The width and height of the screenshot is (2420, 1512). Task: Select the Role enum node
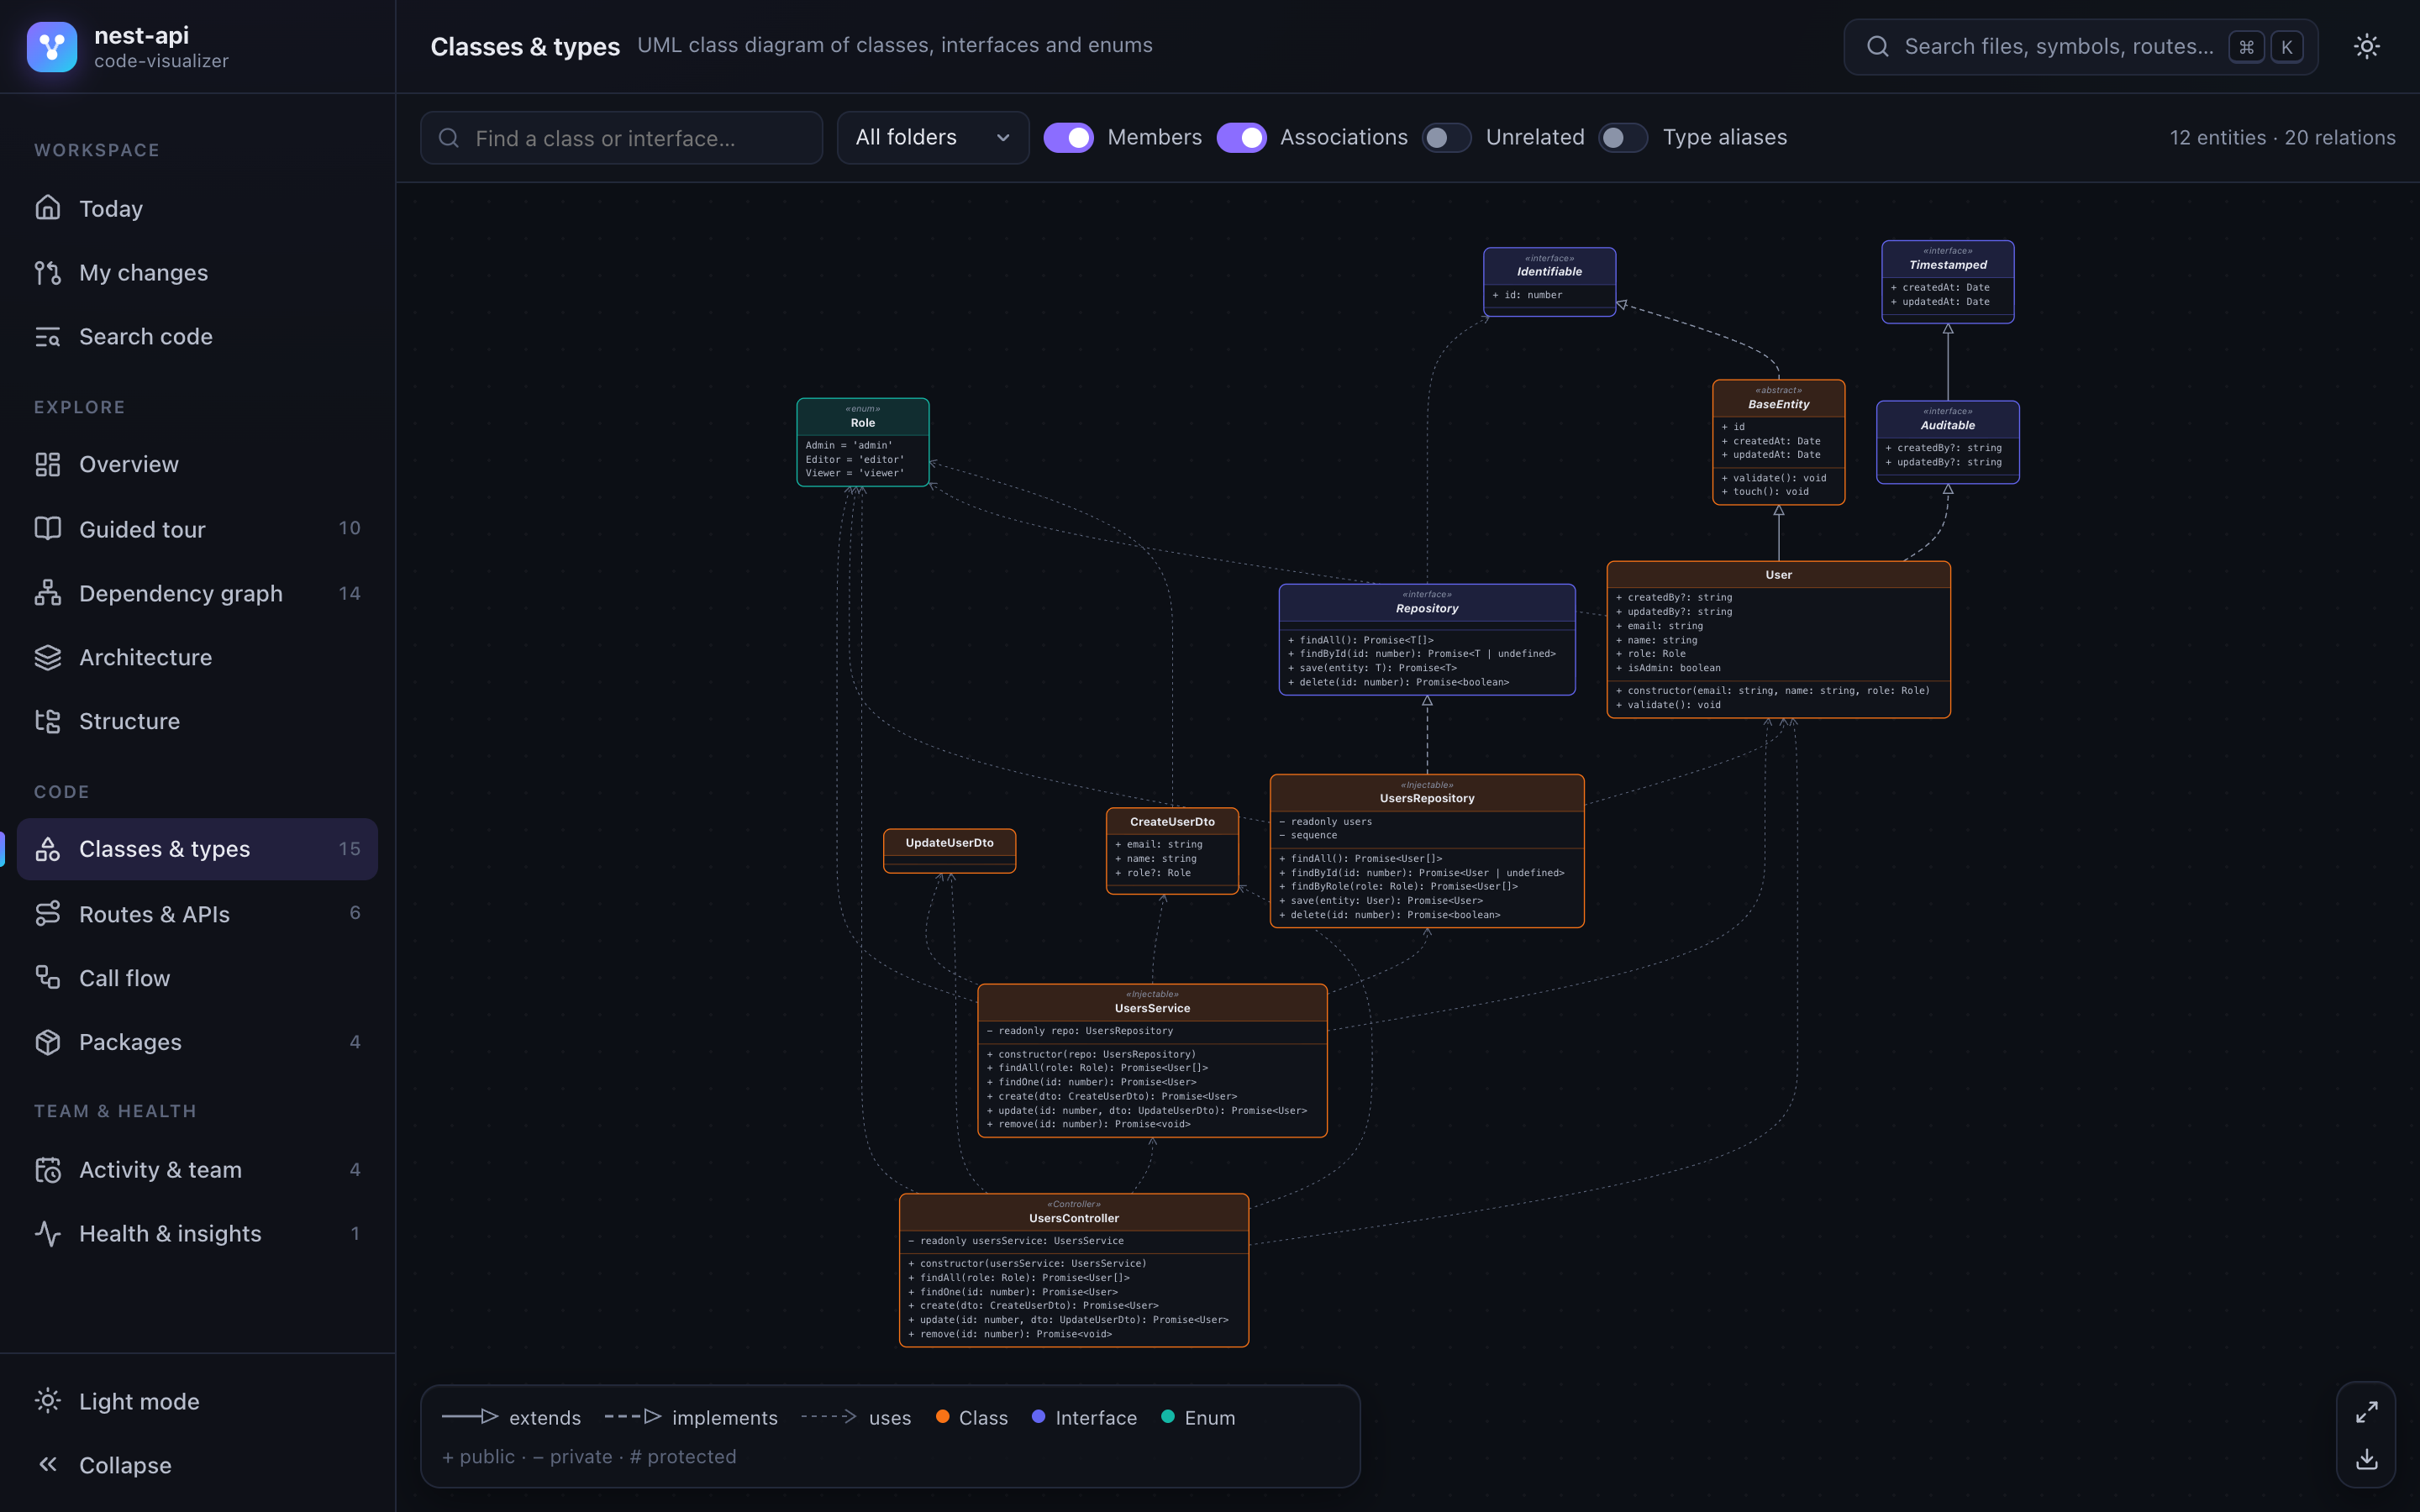(x=862, y=442)
